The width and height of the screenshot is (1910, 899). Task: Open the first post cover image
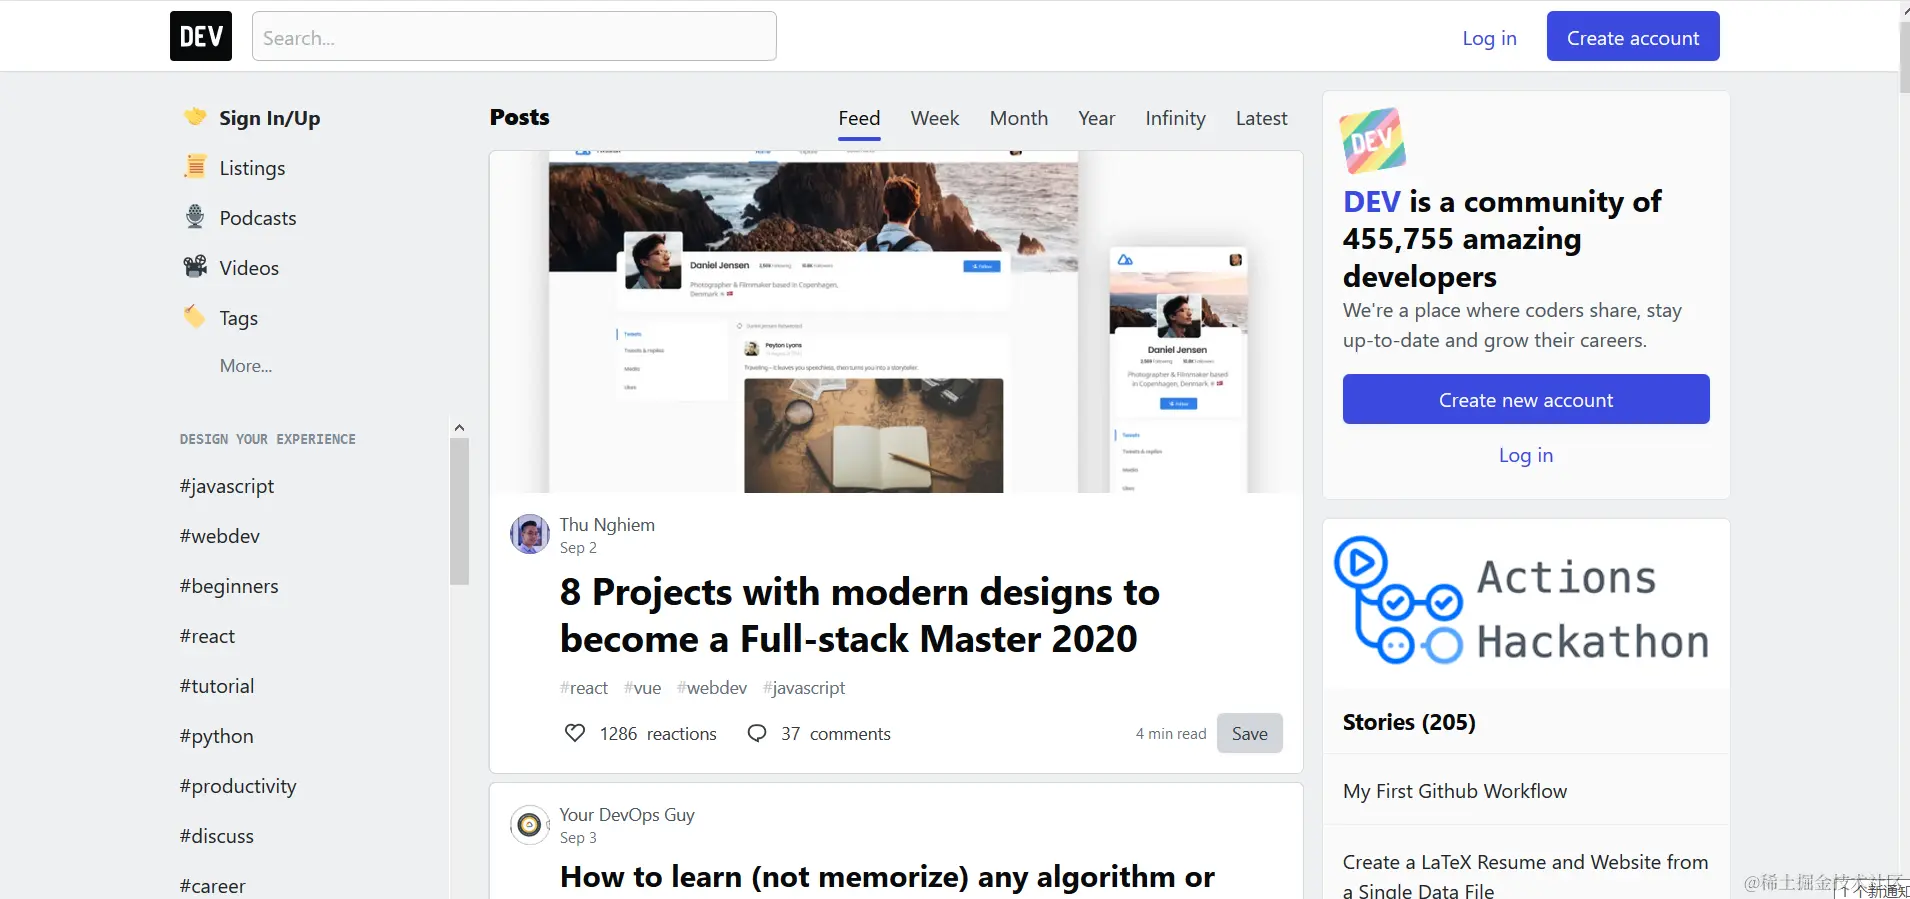click(x=896, y=322)
